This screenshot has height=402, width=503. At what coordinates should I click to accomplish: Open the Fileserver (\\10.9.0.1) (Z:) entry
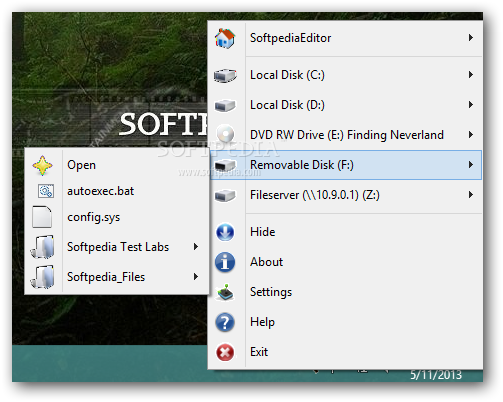point(346,195)
